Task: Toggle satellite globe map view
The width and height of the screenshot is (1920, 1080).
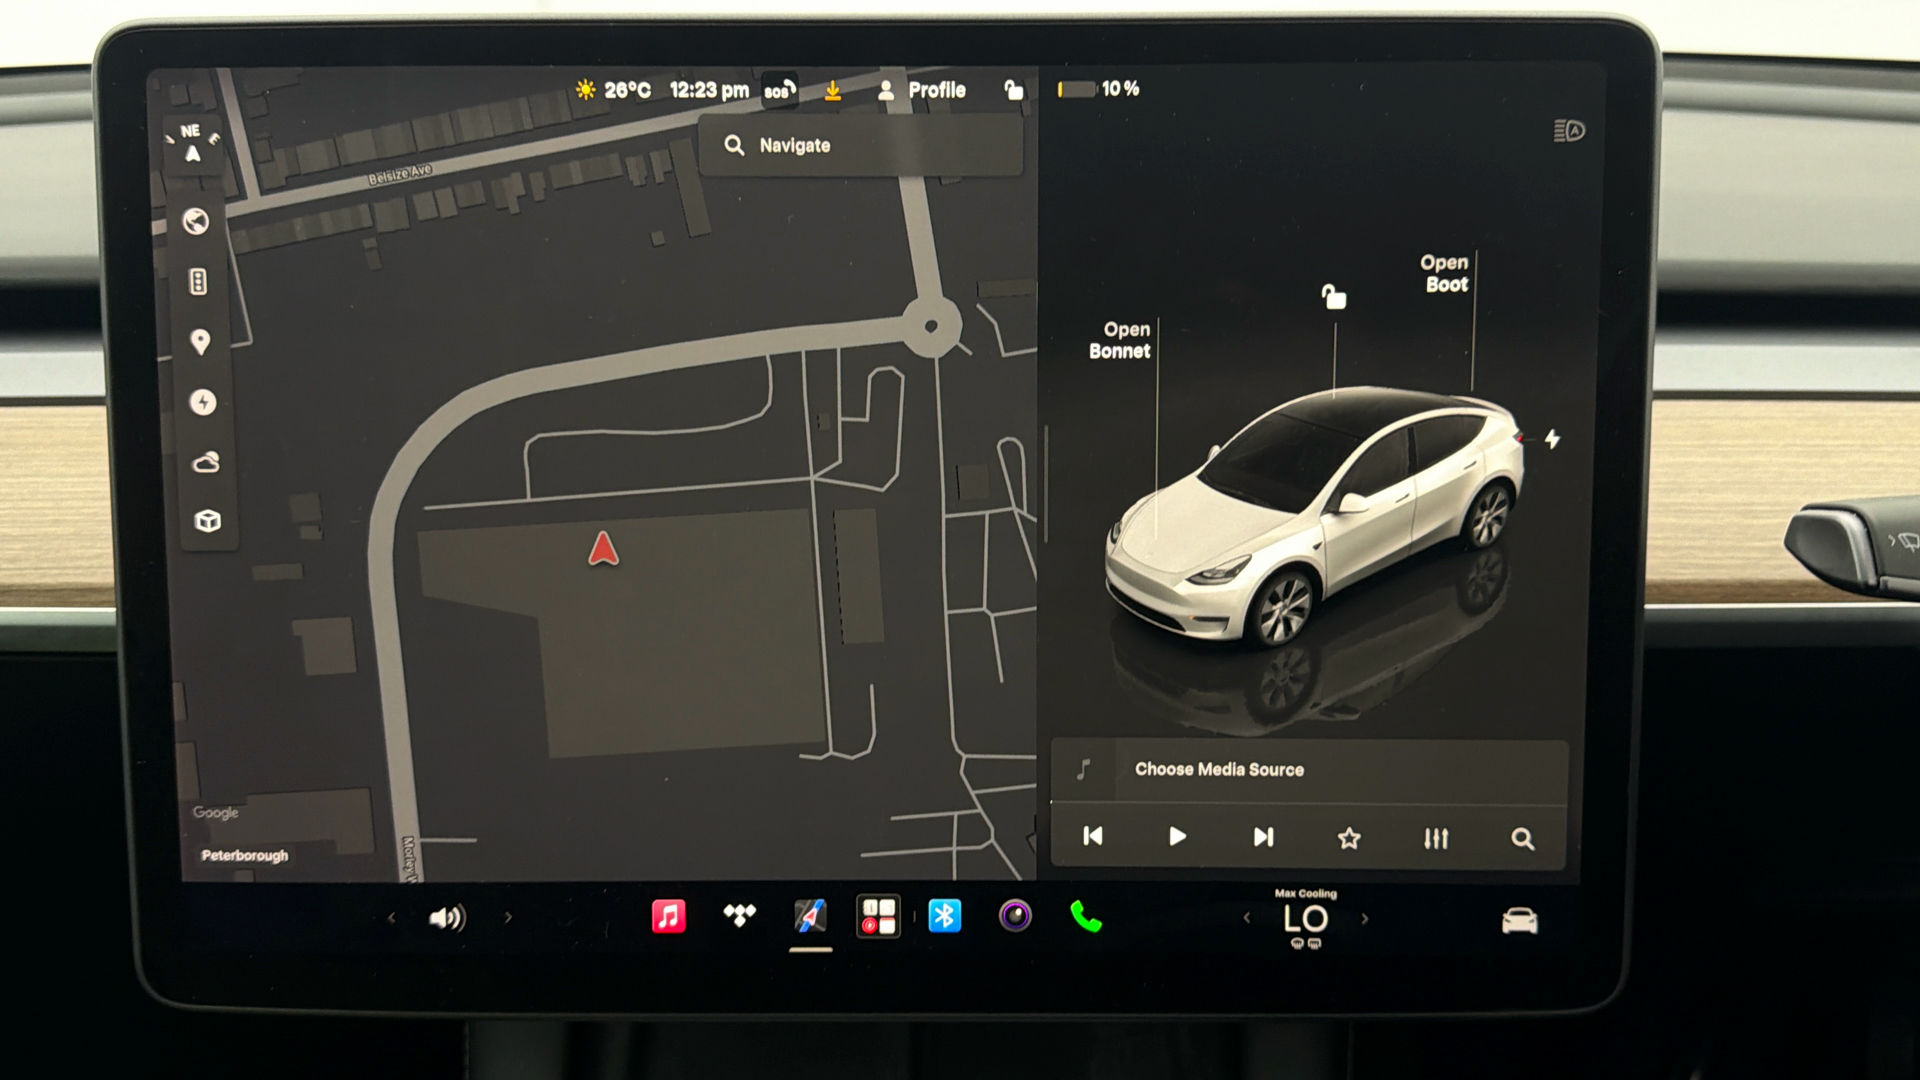Action: pyautogui.click(x=196, y=221)
